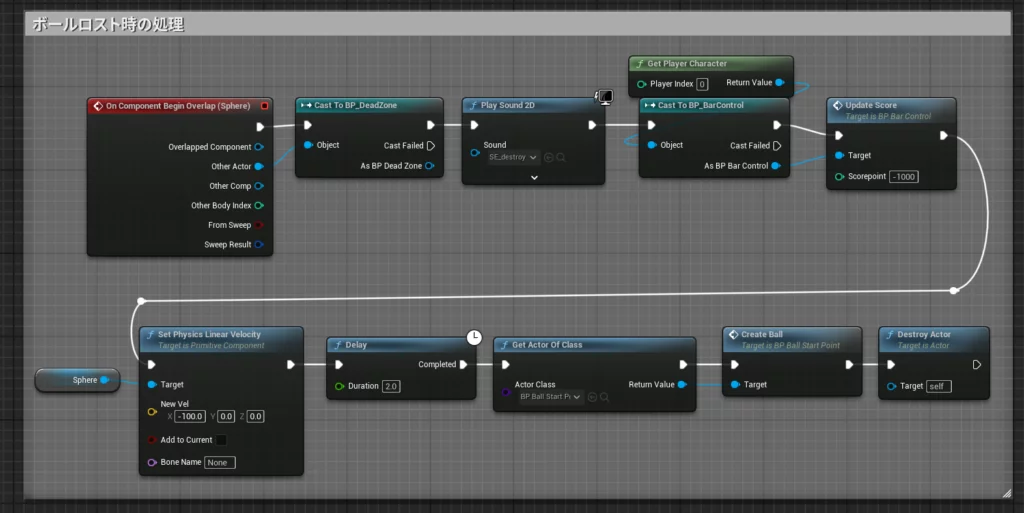This screenshot has height=513, width=1024.
Task: Open the Actor Class dropdown on Get Actor Of Class
Action: pos(550,397)
